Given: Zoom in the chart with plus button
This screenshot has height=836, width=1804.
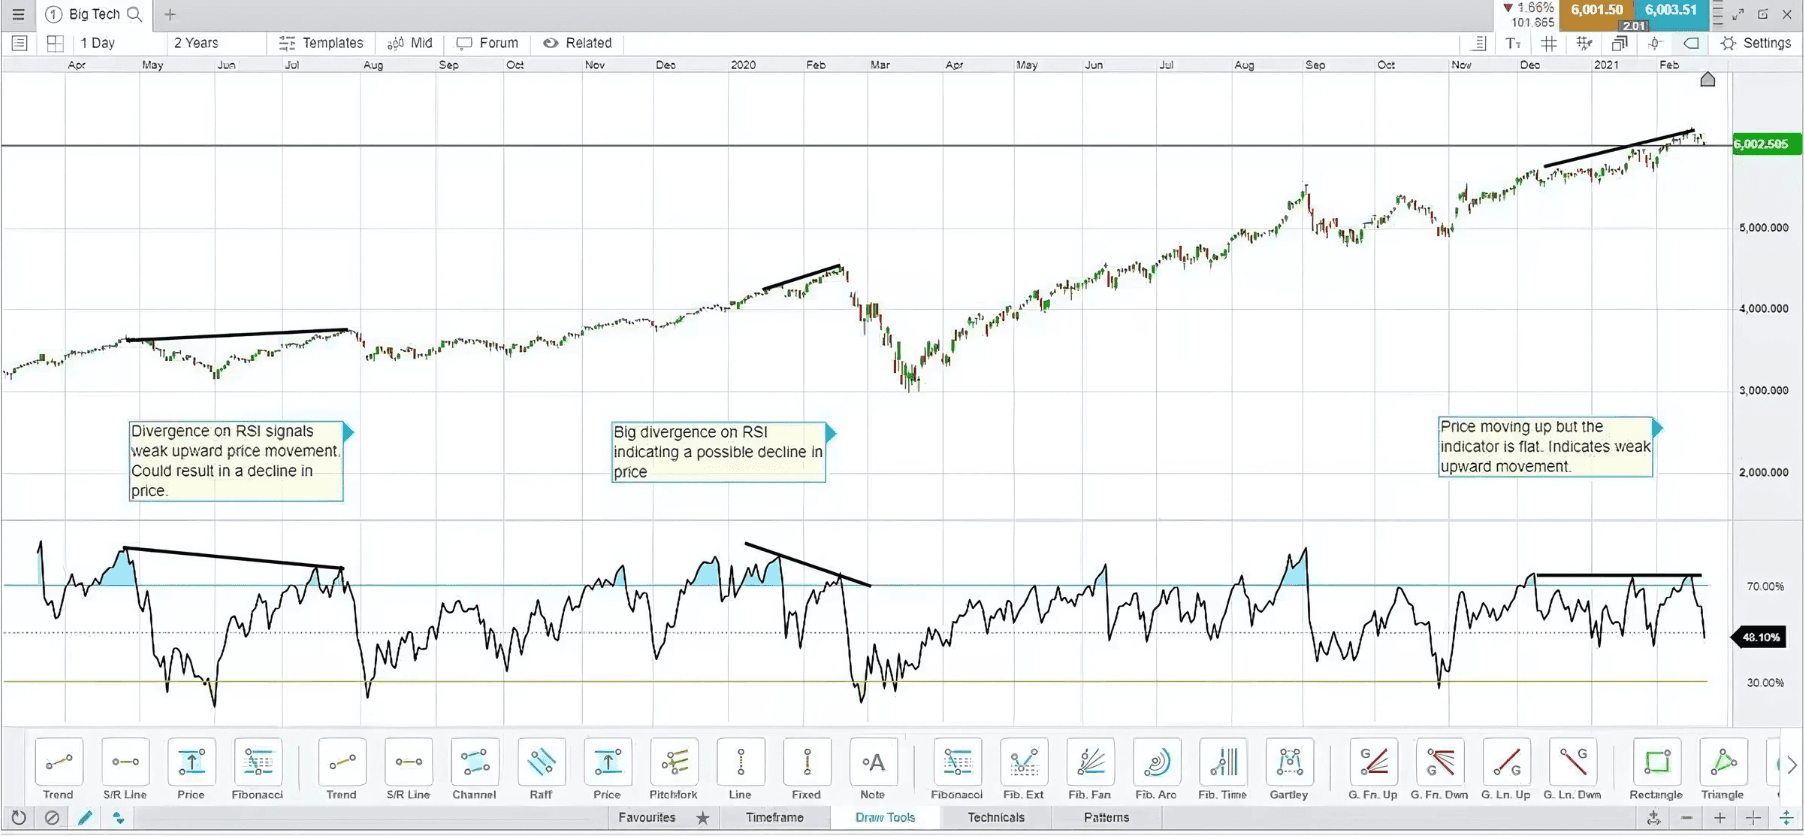Looking at the screenshot, I should tap(1720, 818).
